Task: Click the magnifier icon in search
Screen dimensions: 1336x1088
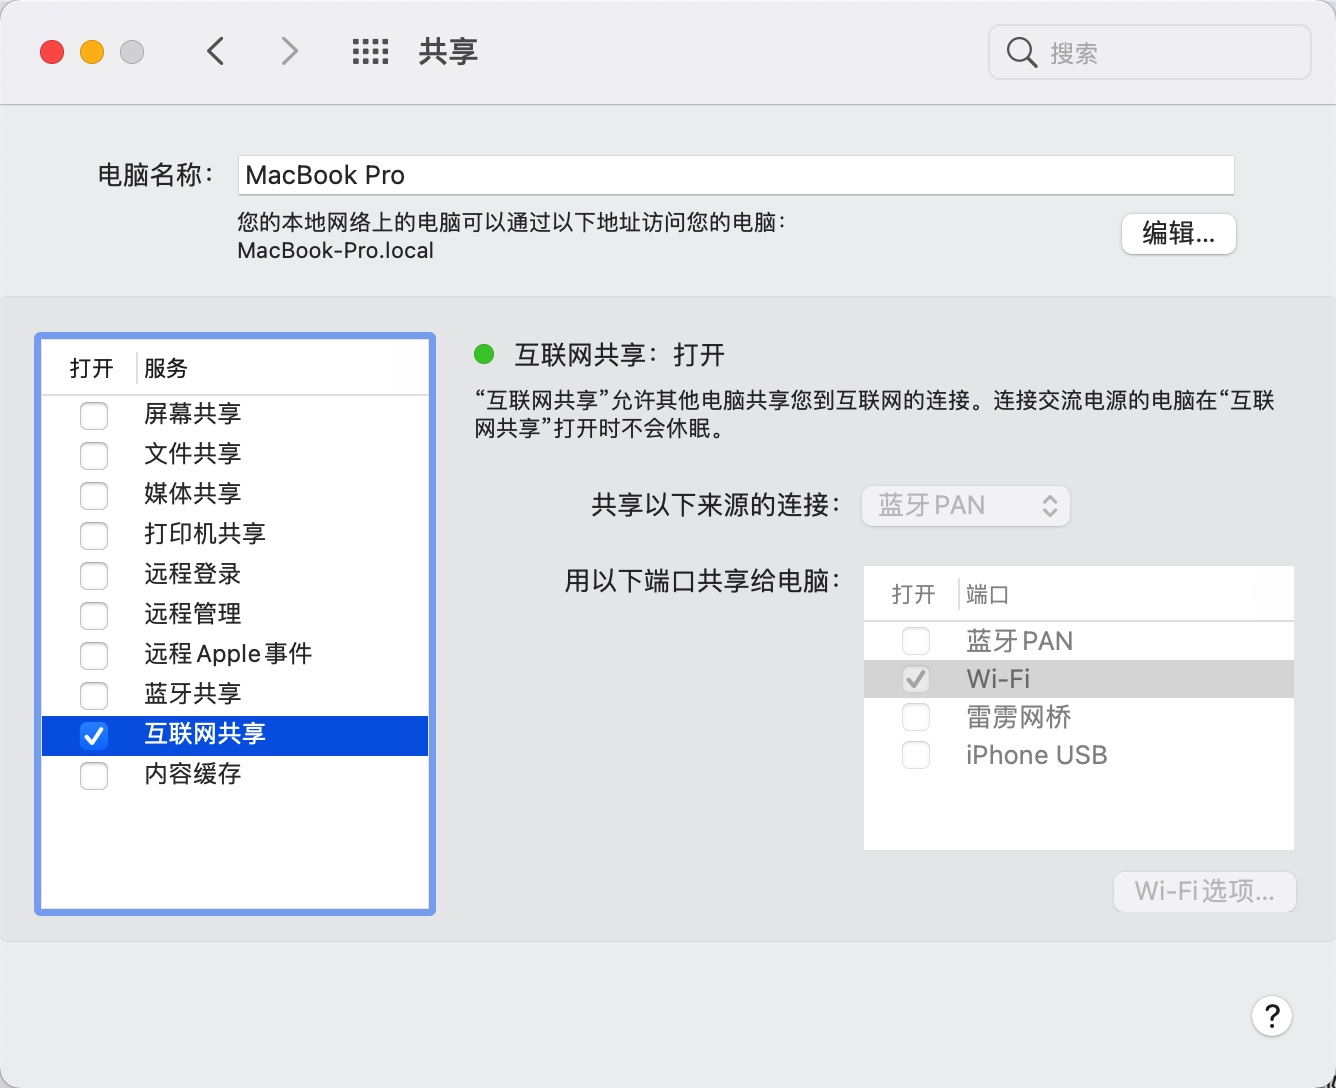Action: (x=1021, y=52)
